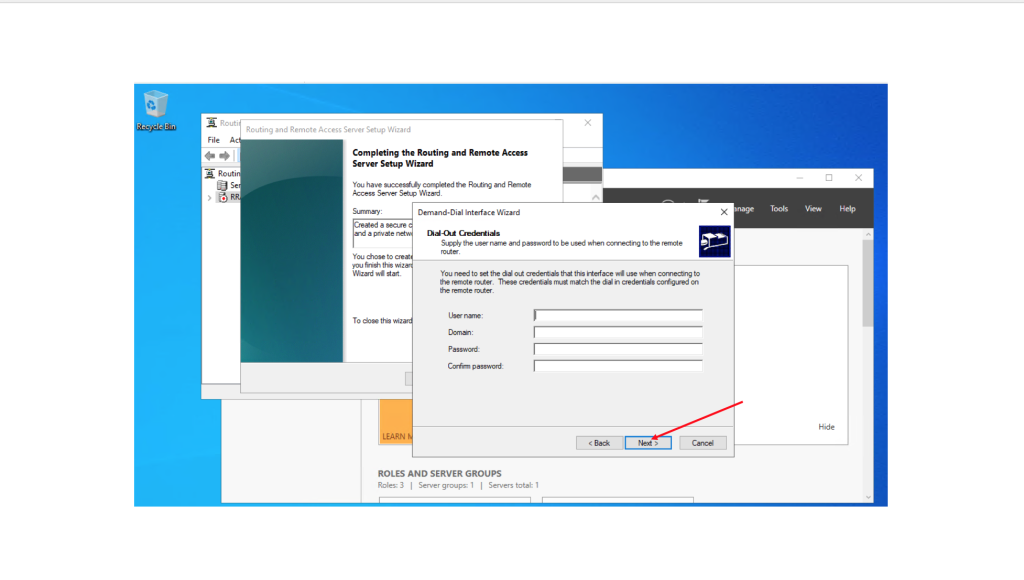Click the back arrow in Routing toolbar
This screenshot has height=580, width=1024.
(x=210, y=156)
